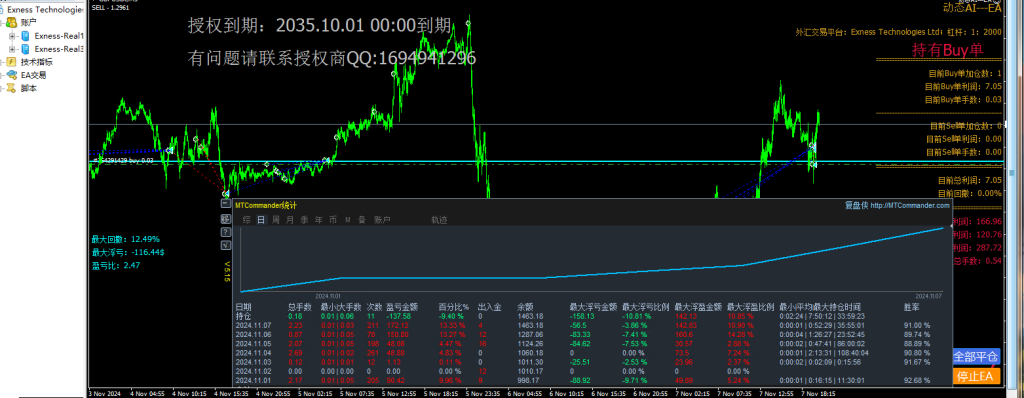
Task: Click the 账户 accounts group icon
Action: coord(12,23)
